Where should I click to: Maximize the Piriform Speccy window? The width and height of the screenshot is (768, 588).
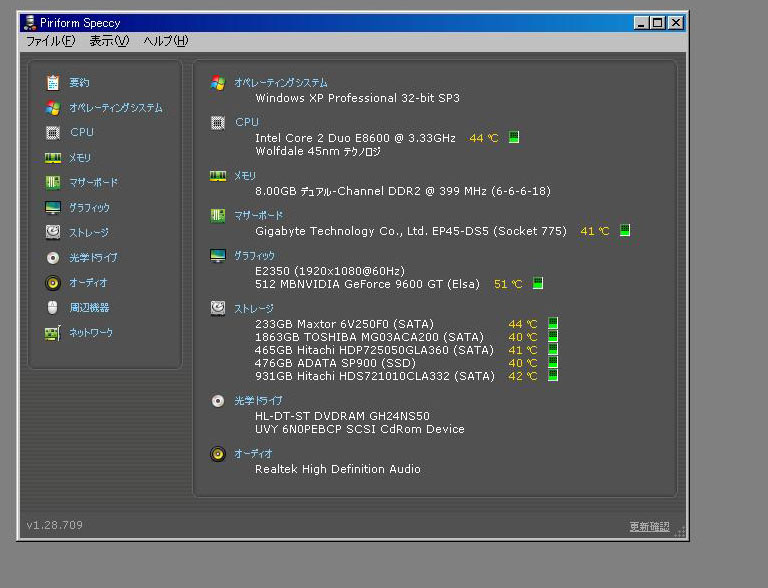click(658, 23)
